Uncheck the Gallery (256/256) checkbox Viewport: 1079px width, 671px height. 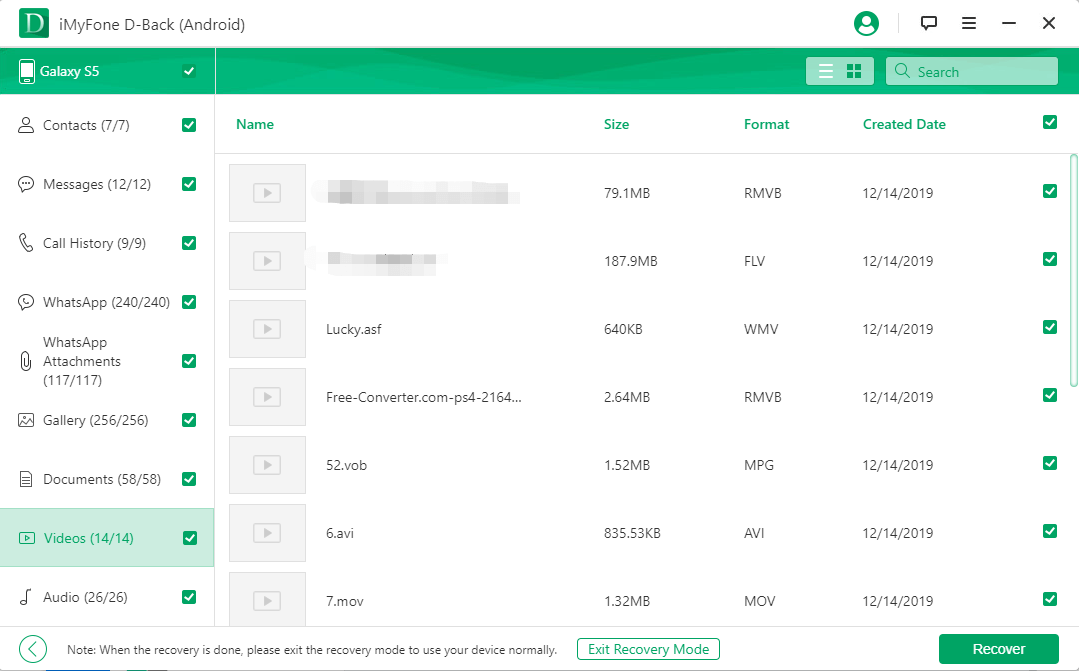(189, 420)
